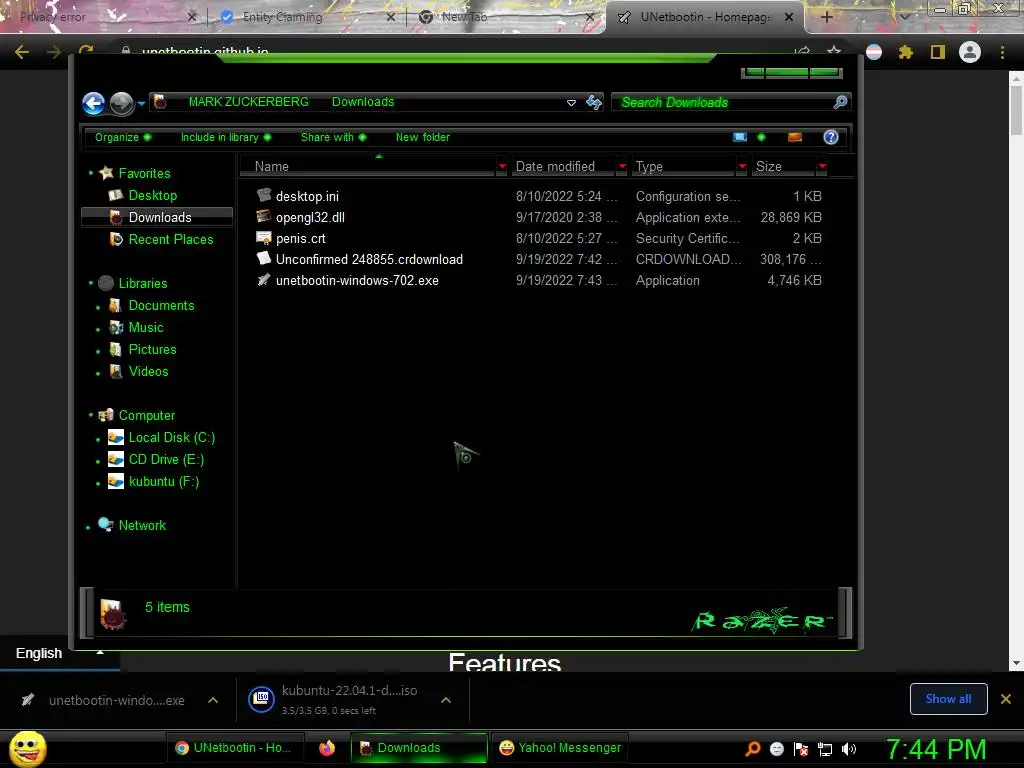The image size is (1024, 768).
Task: Select Favorites in the navigation pane
Action: pyautogui.click(x=144, y=173)
